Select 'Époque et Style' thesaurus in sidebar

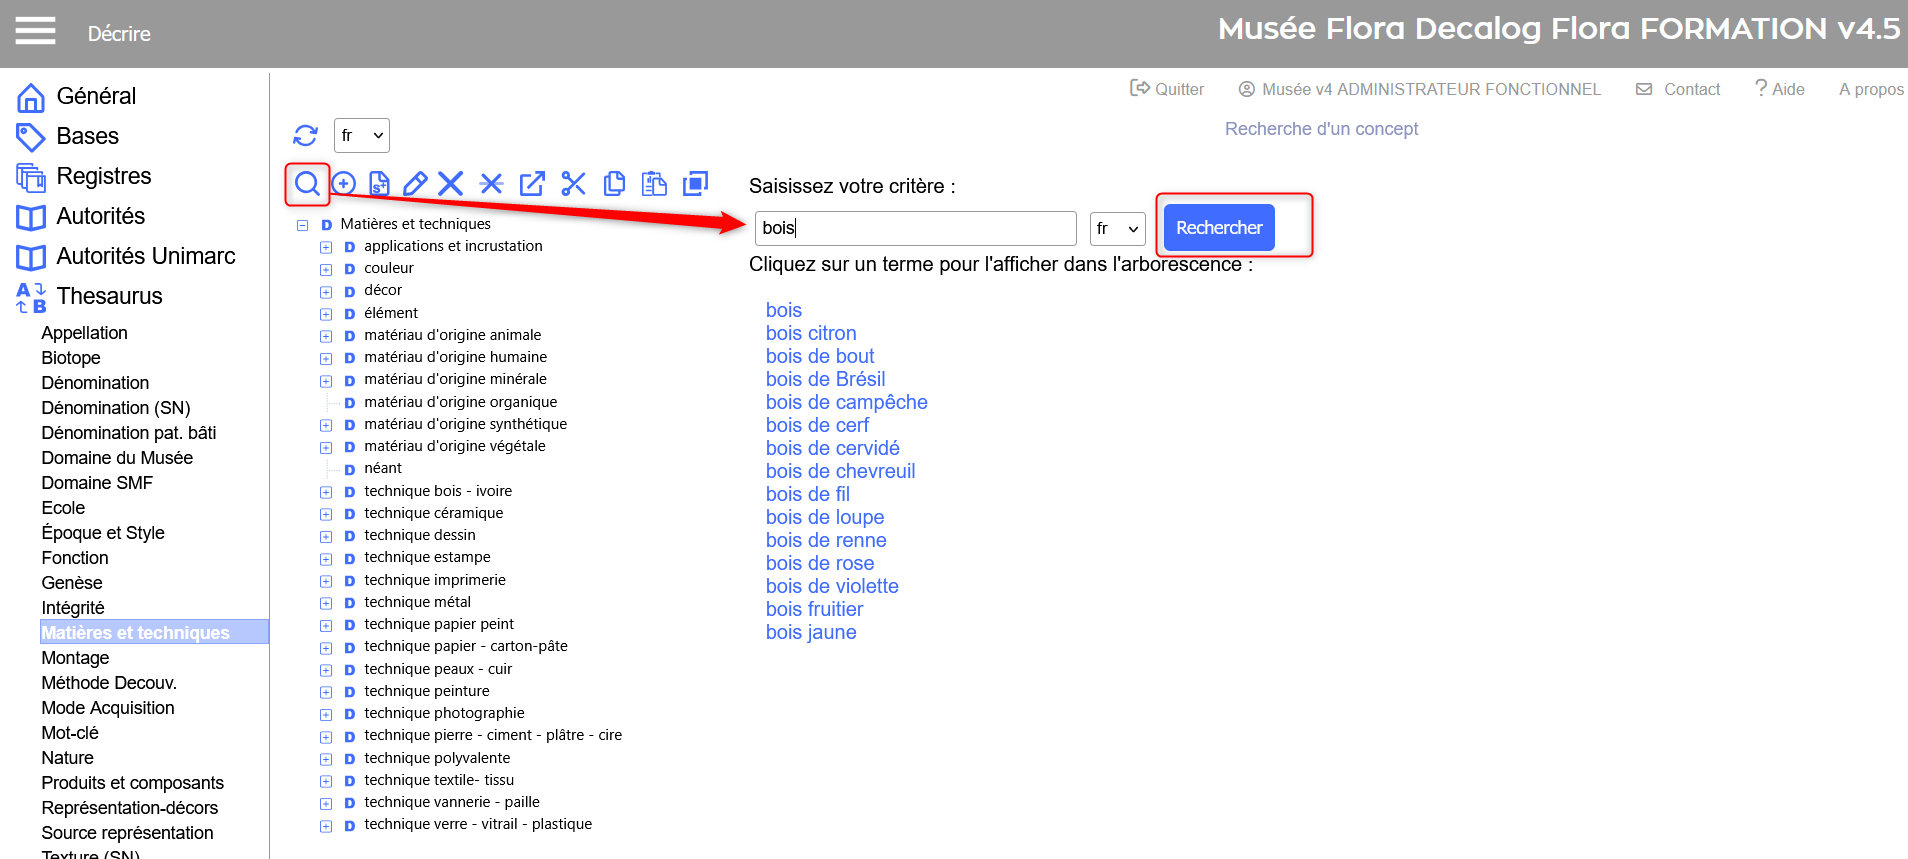pos(103,533)
